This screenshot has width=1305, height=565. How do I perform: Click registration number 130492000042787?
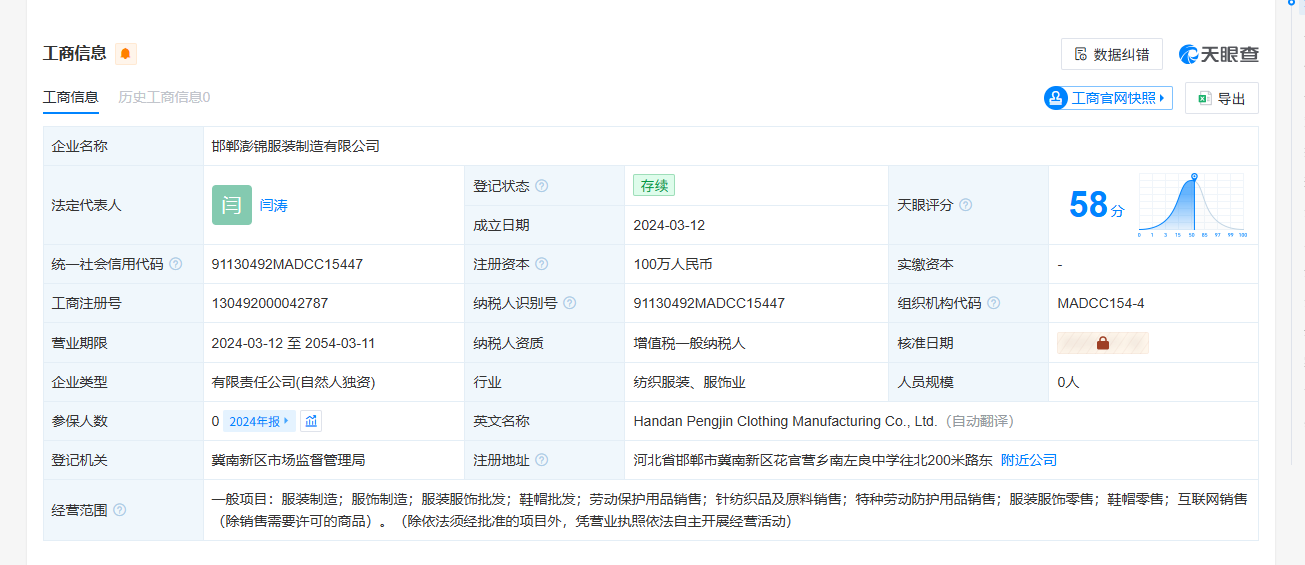(270, 303)
